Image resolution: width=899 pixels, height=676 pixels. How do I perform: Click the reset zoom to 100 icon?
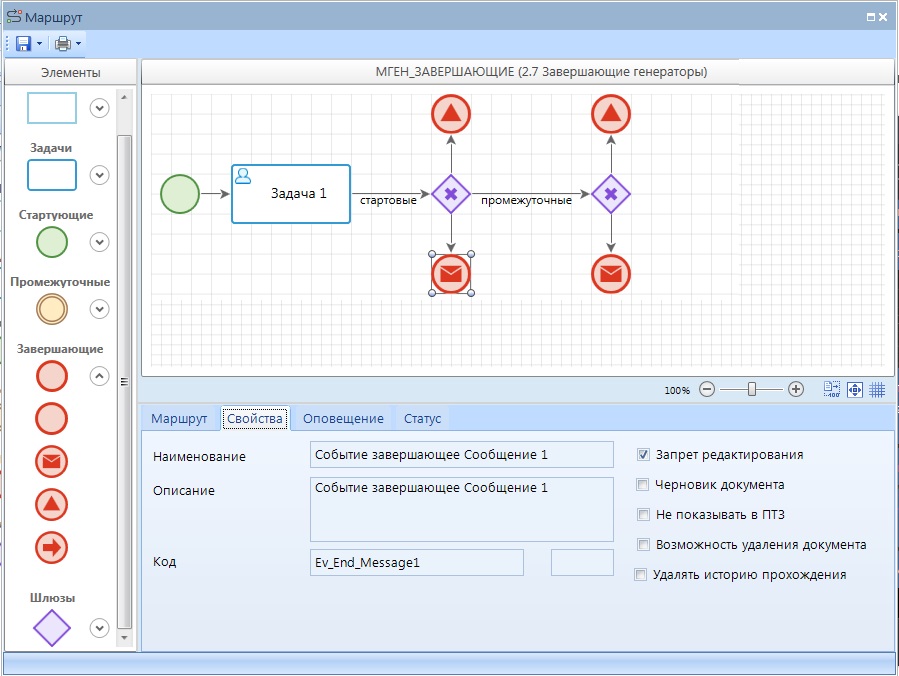(832, 390)
